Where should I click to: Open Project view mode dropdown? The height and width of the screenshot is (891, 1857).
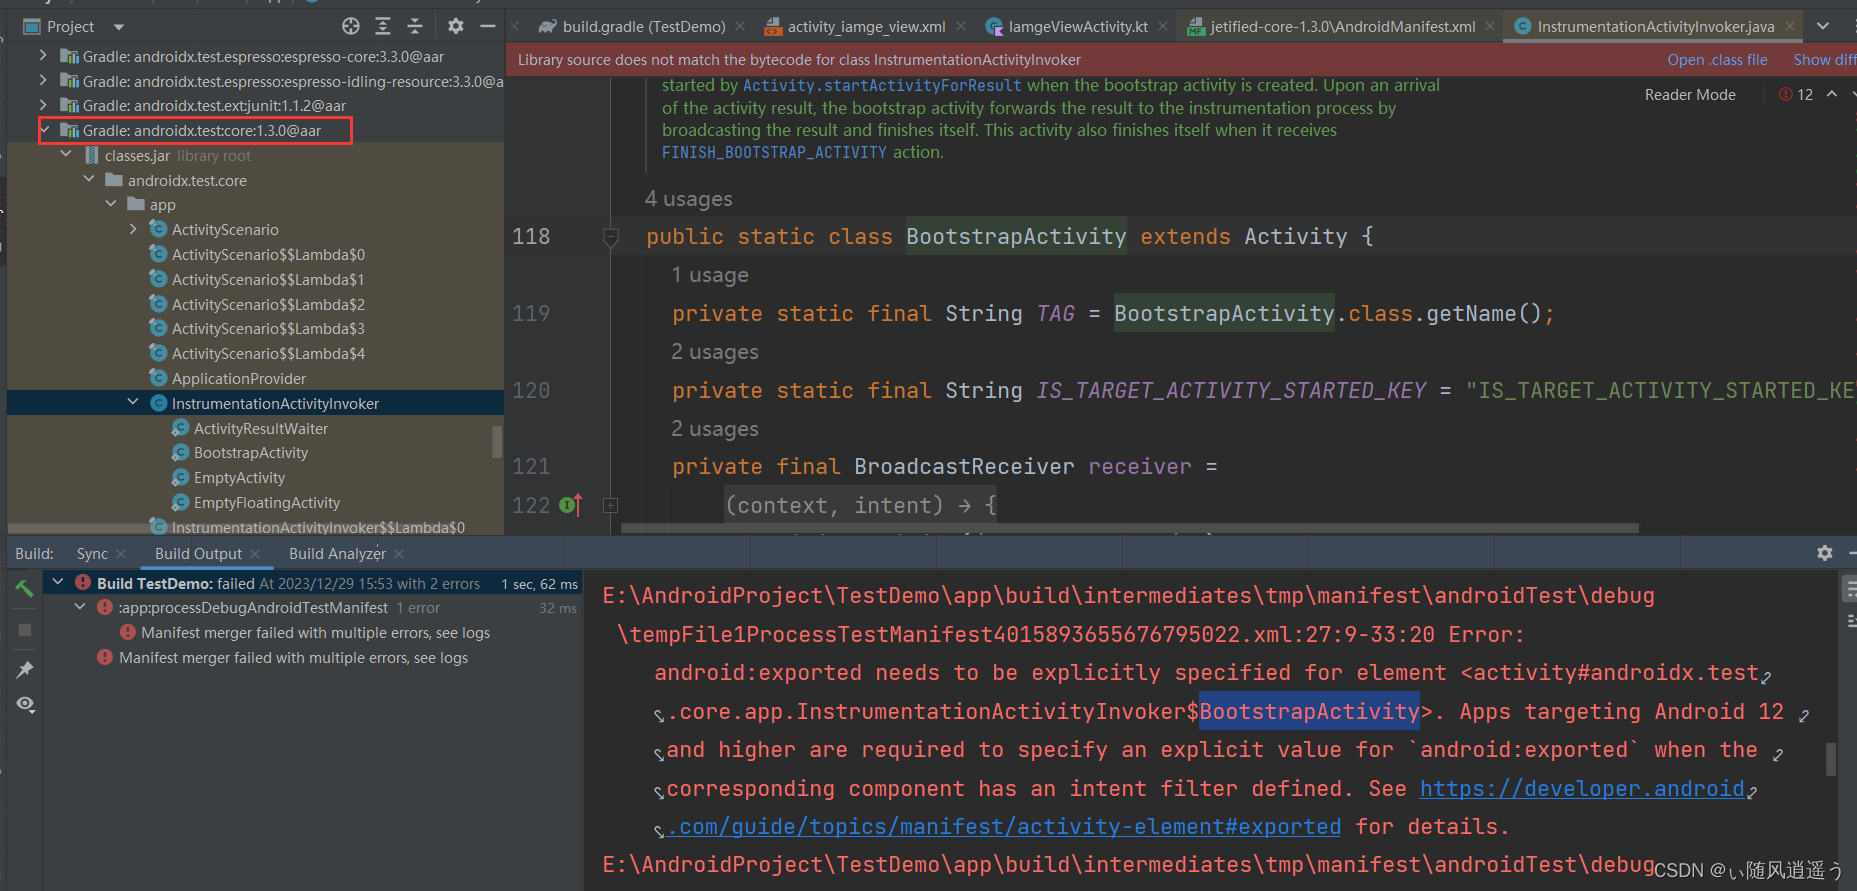coord(118,27)
